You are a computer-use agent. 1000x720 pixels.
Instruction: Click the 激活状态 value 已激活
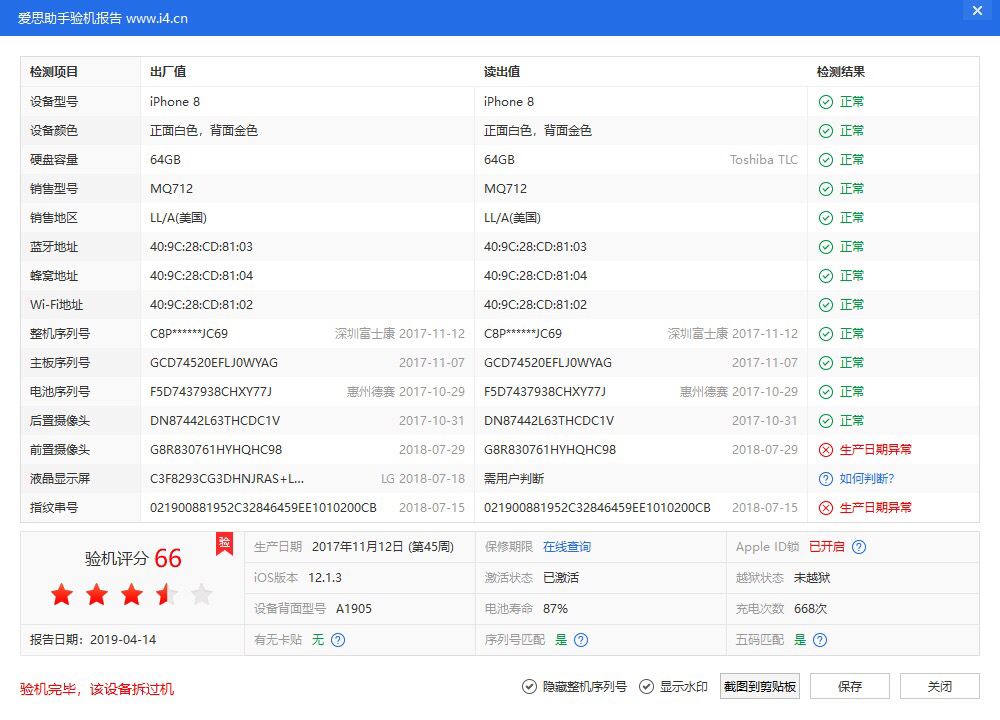tap(561, 578)
